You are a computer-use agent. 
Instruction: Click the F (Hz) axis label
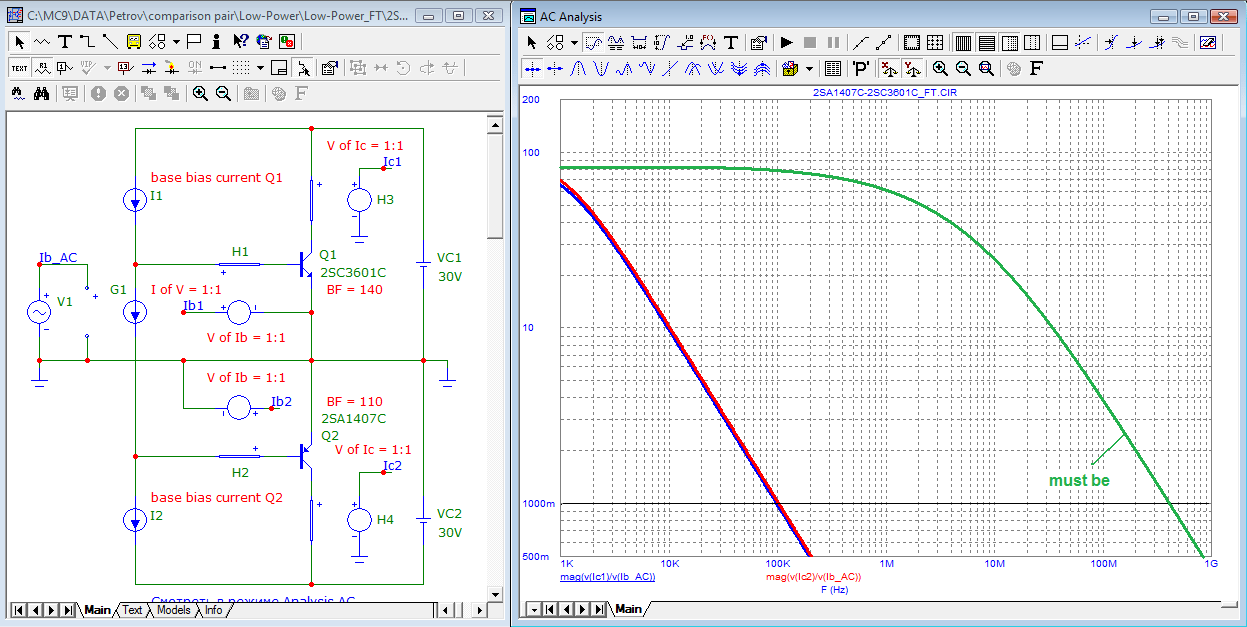(x=836, y=590)
